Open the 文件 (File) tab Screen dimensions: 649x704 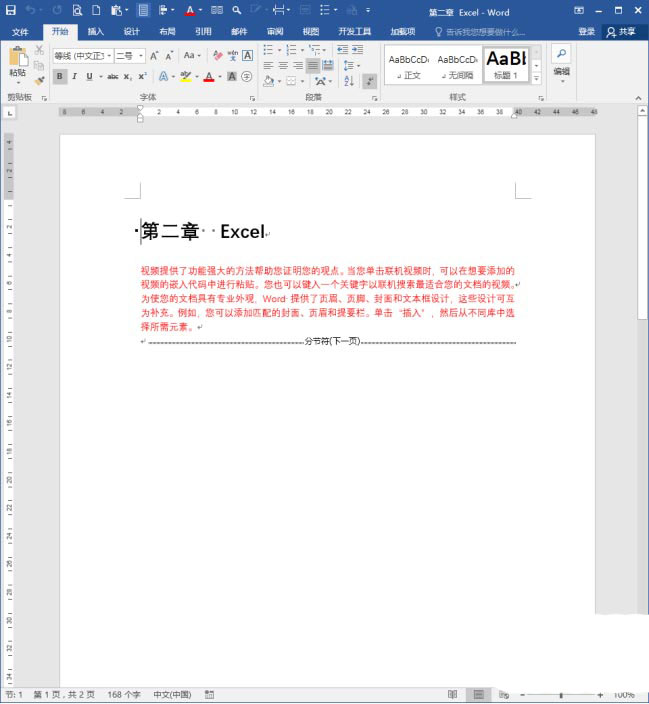pos(20,32)
